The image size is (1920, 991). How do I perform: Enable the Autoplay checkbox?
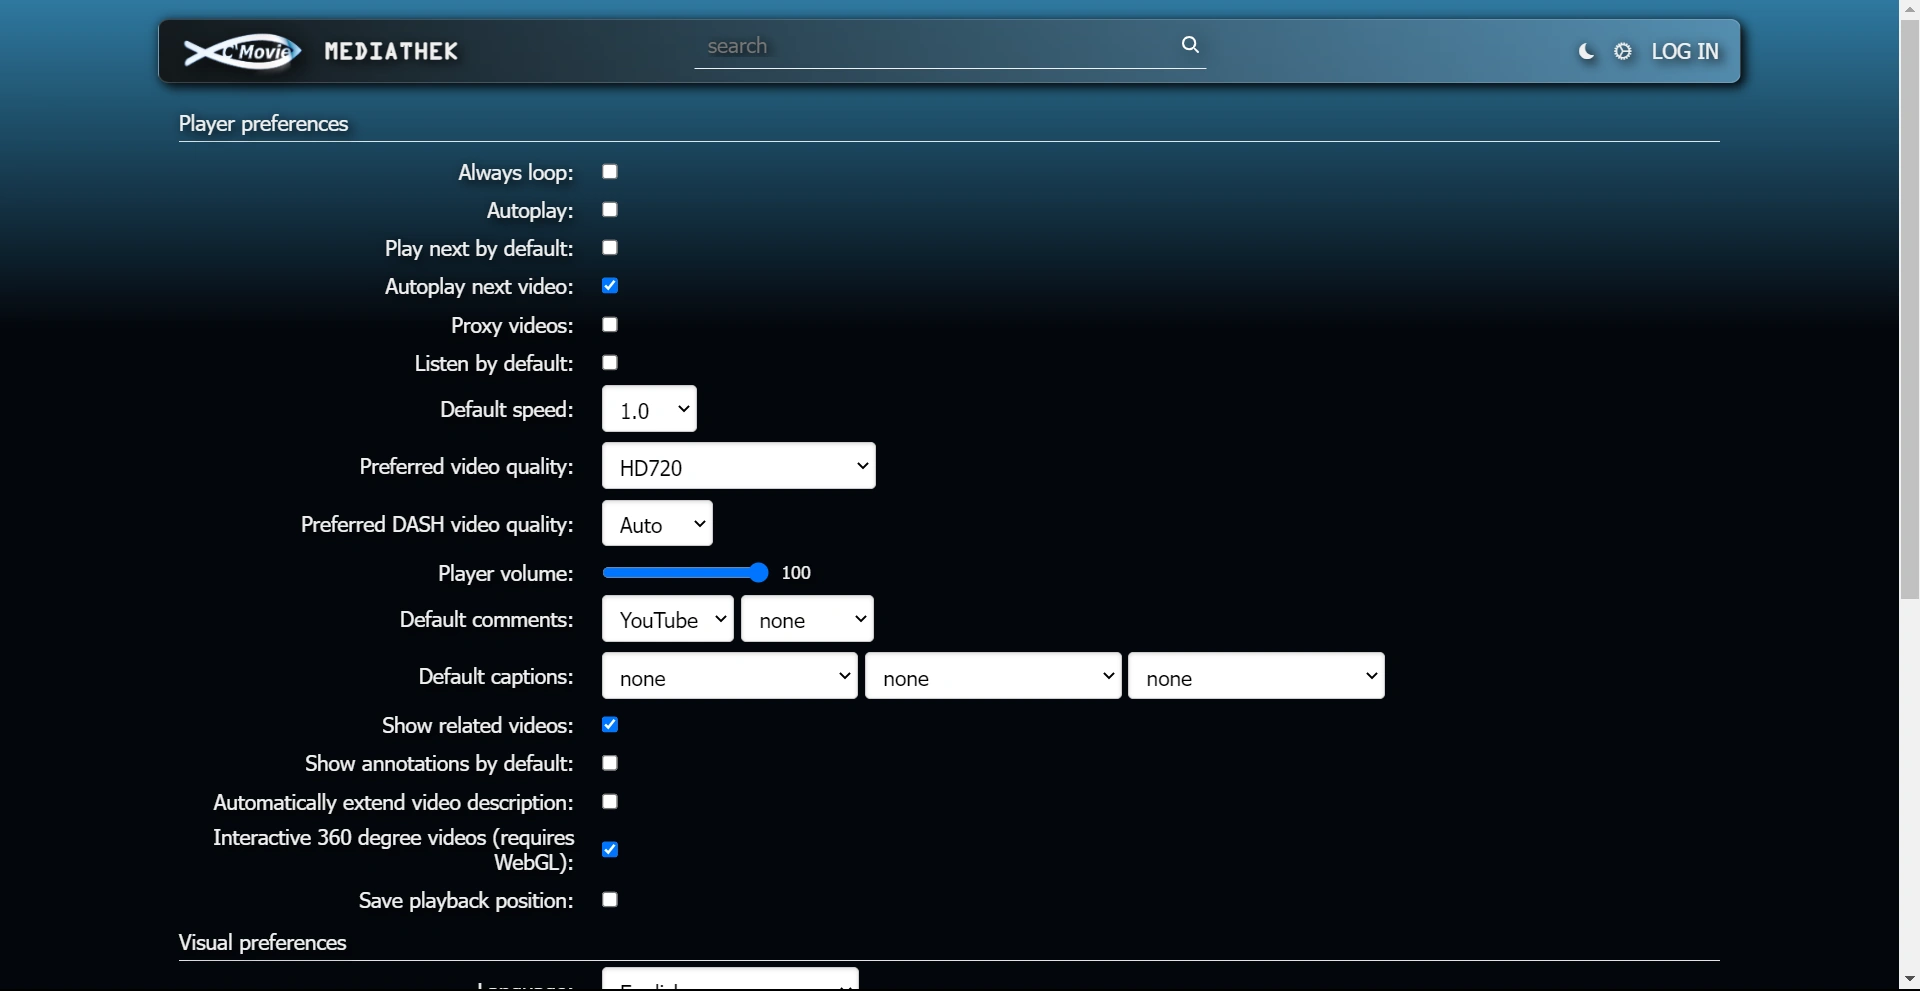point(610,210)
